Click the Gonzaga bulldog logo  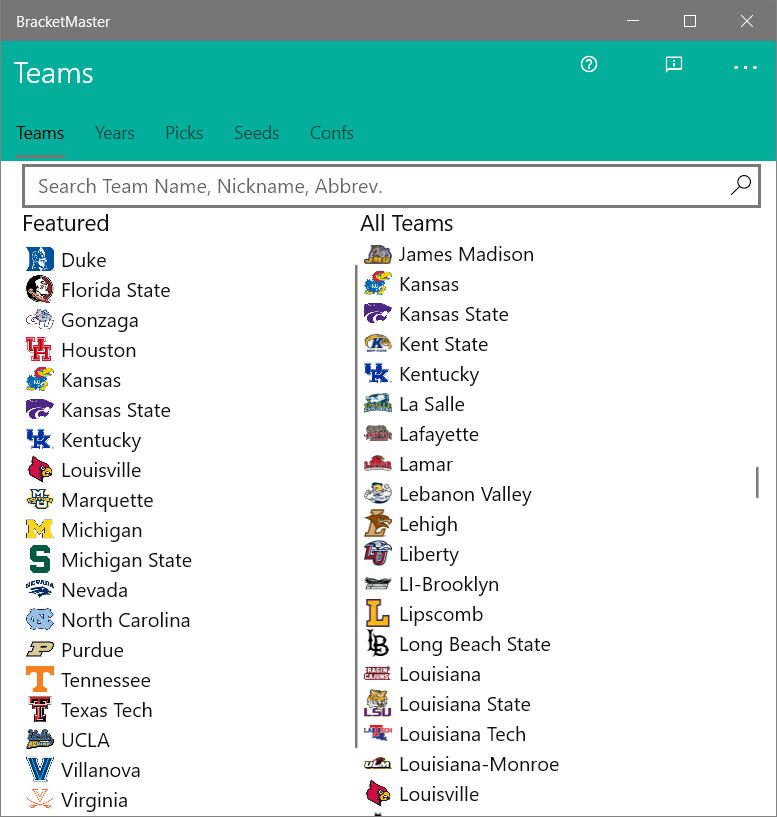[40, 319]
